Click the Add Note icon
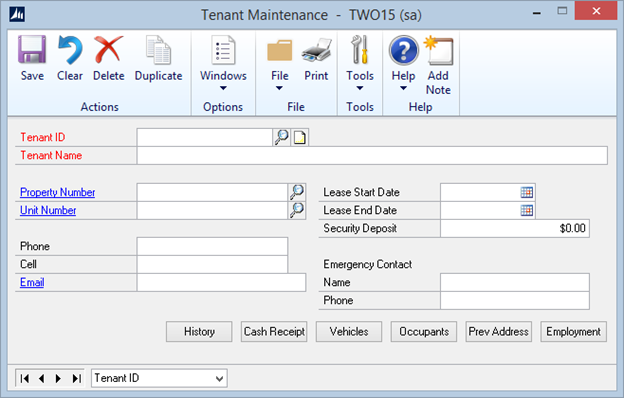 click(x=439, y=50)
